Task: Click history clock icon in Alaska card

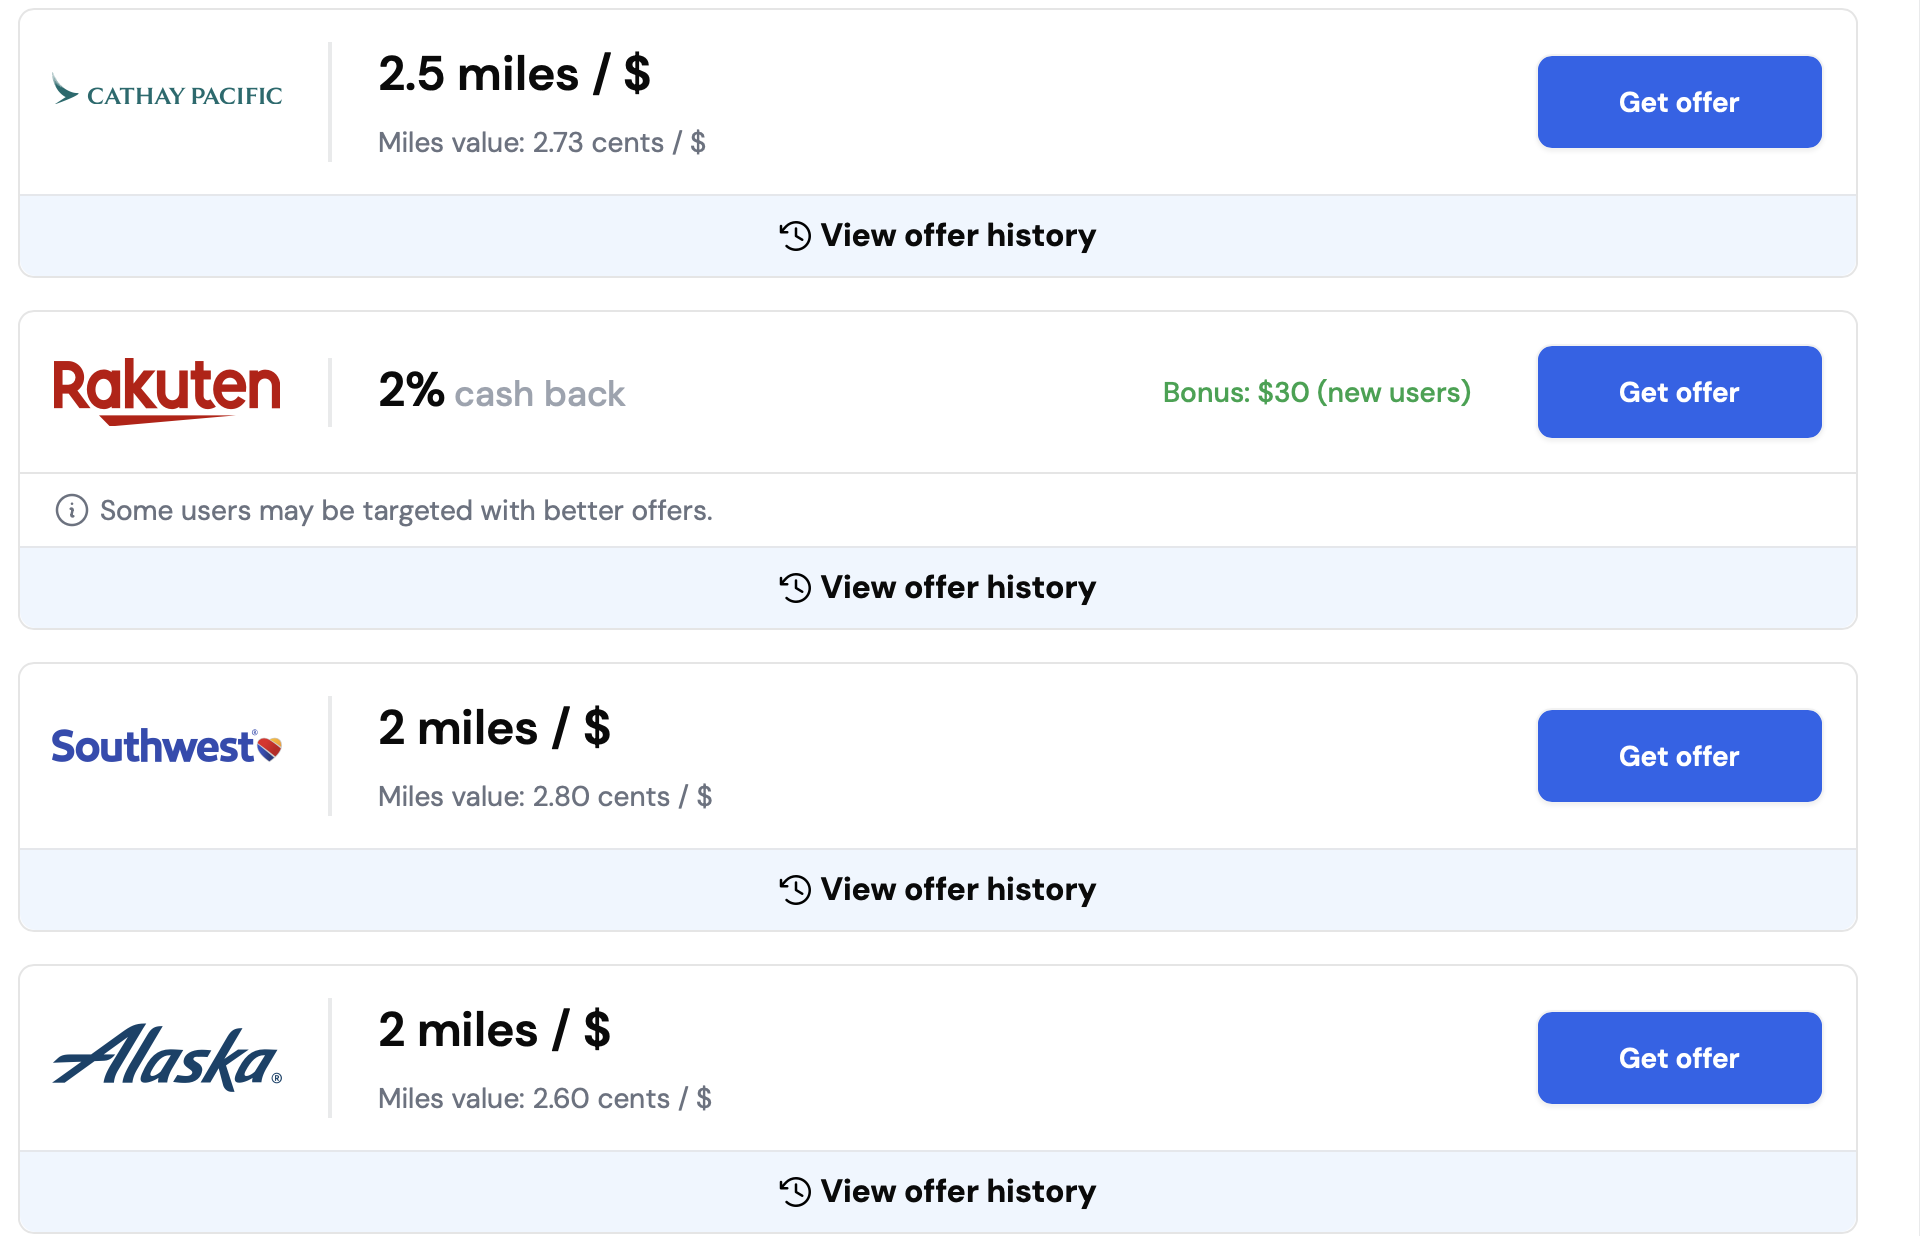Action: pyautogui.click(x=795, y=1192)
